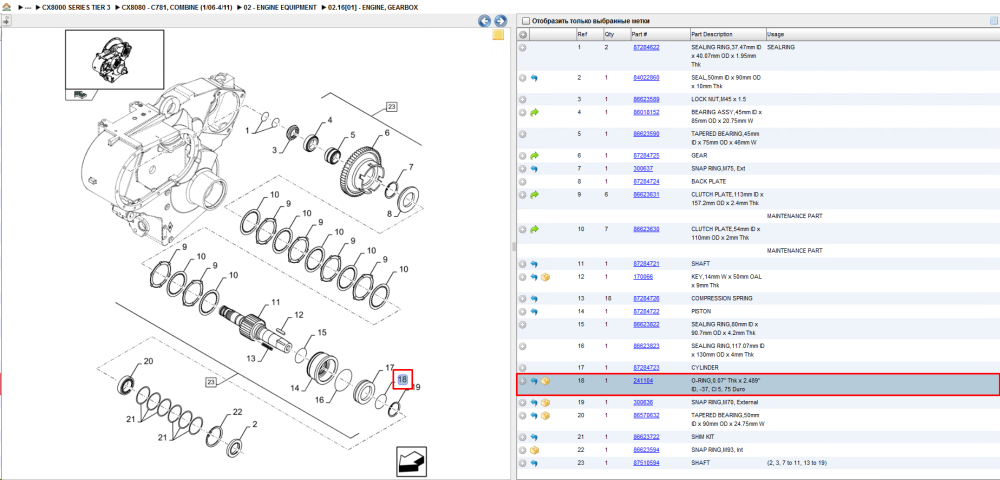Screen dimensions: 1000x480
Task: Click the plus icon for SEALING RING 86623822
Action: (x=522, y=324)
